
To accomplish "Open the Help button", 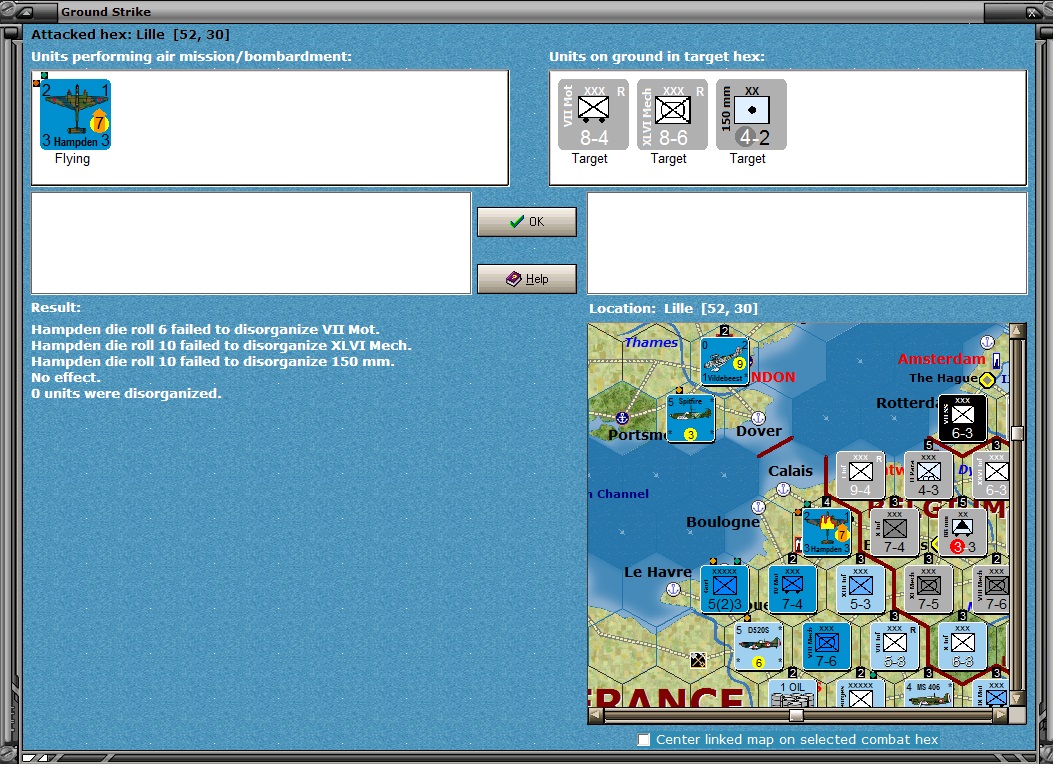I will tap(526, 279).
